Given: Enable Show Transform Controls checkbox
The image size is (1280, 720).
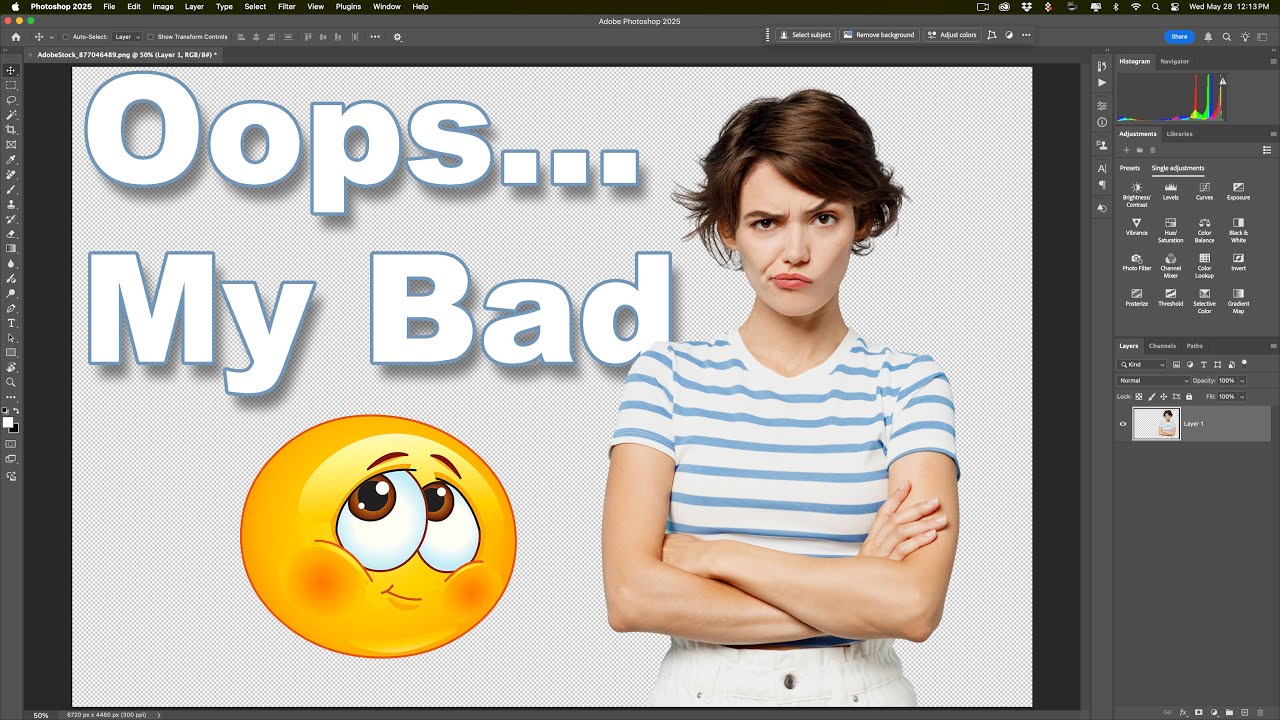Looking at the screenshot, I should pos(151,37).
